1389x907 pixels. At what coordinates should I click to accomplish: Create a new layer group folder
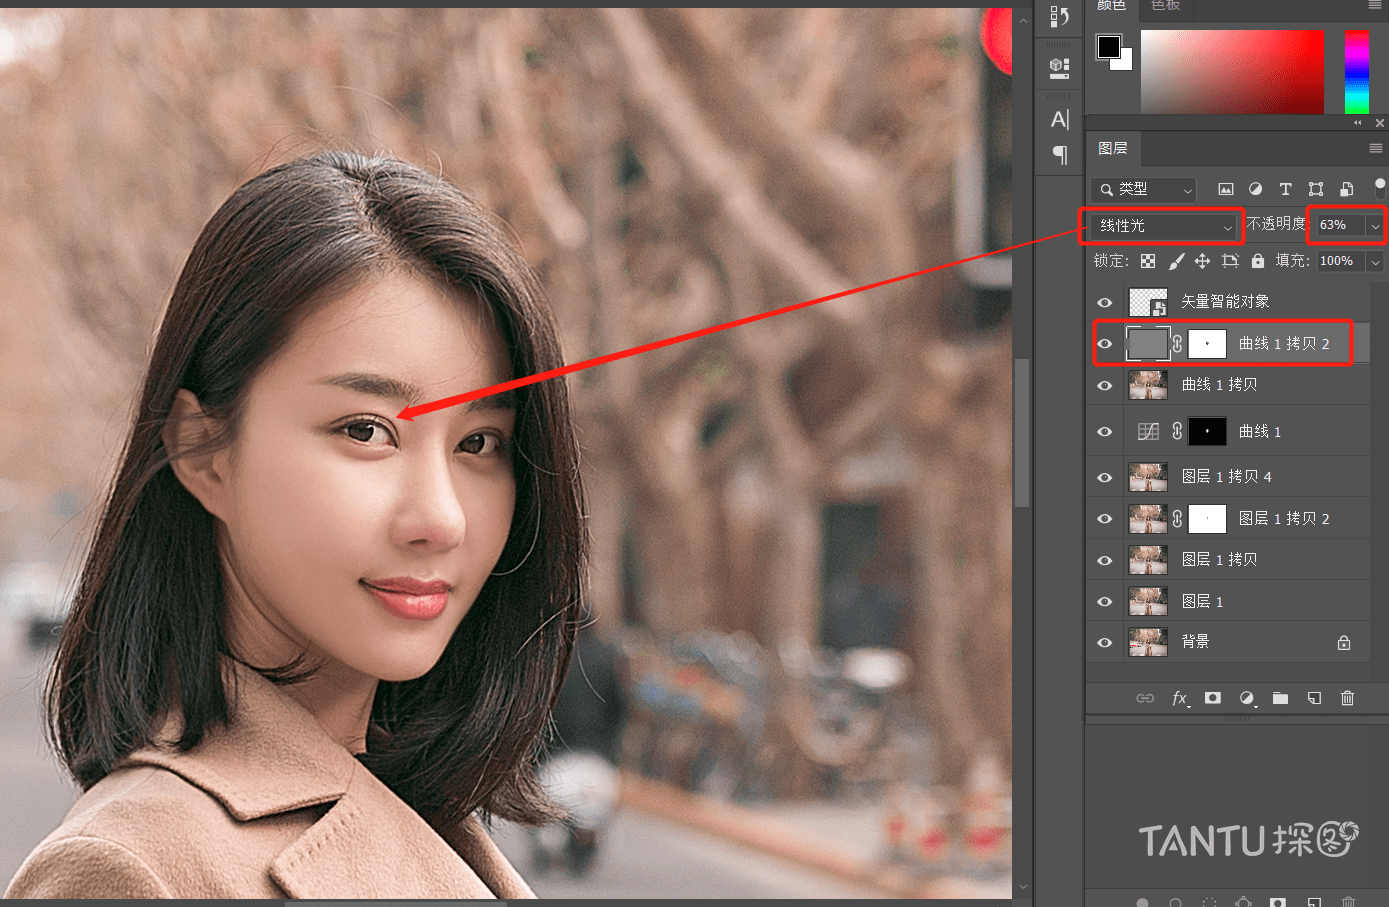[x=1280, y=698]
